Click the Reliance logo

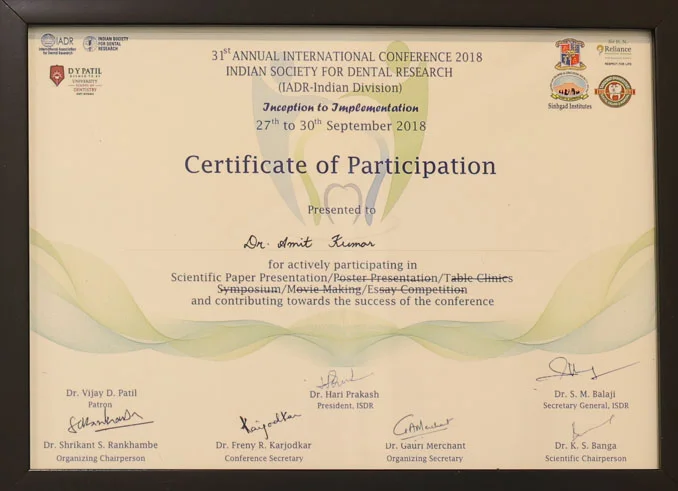pyautogui.click(x=614, y=54)
